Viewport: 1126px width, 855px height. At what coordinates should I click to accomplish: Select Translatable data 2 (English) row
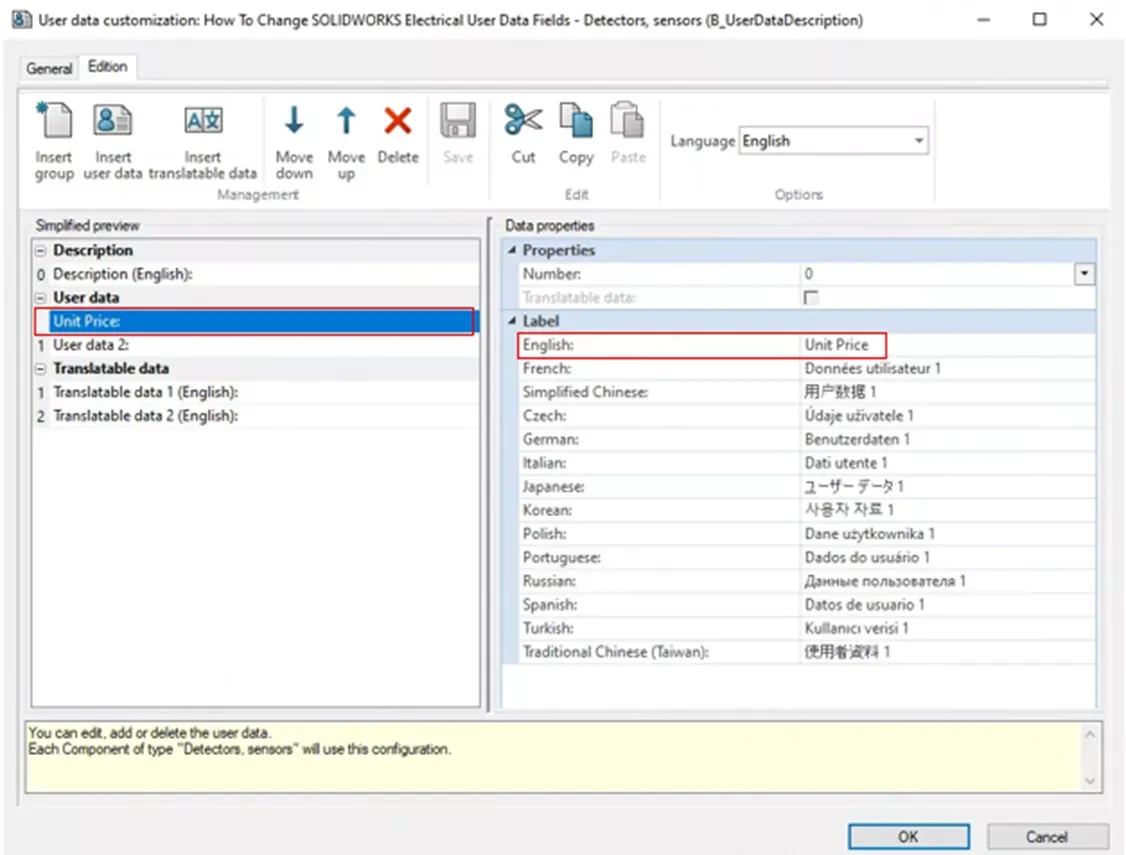256,416
